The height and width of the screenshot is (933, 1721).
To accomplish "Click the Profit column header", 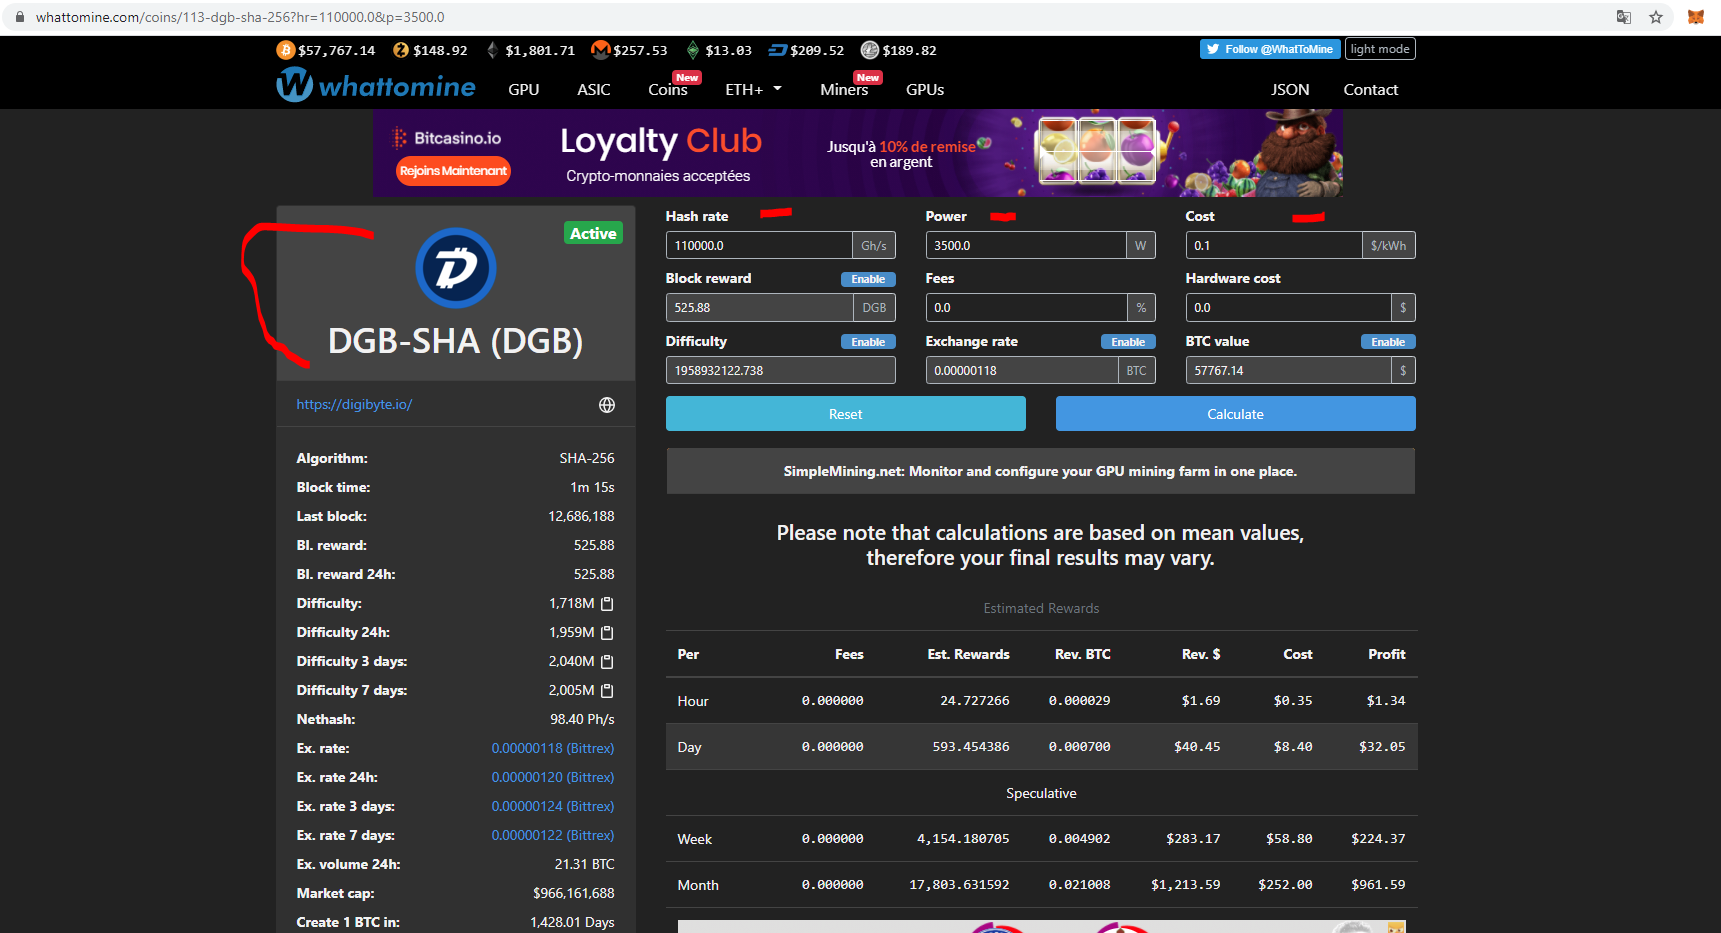I will coord(1387,655).
